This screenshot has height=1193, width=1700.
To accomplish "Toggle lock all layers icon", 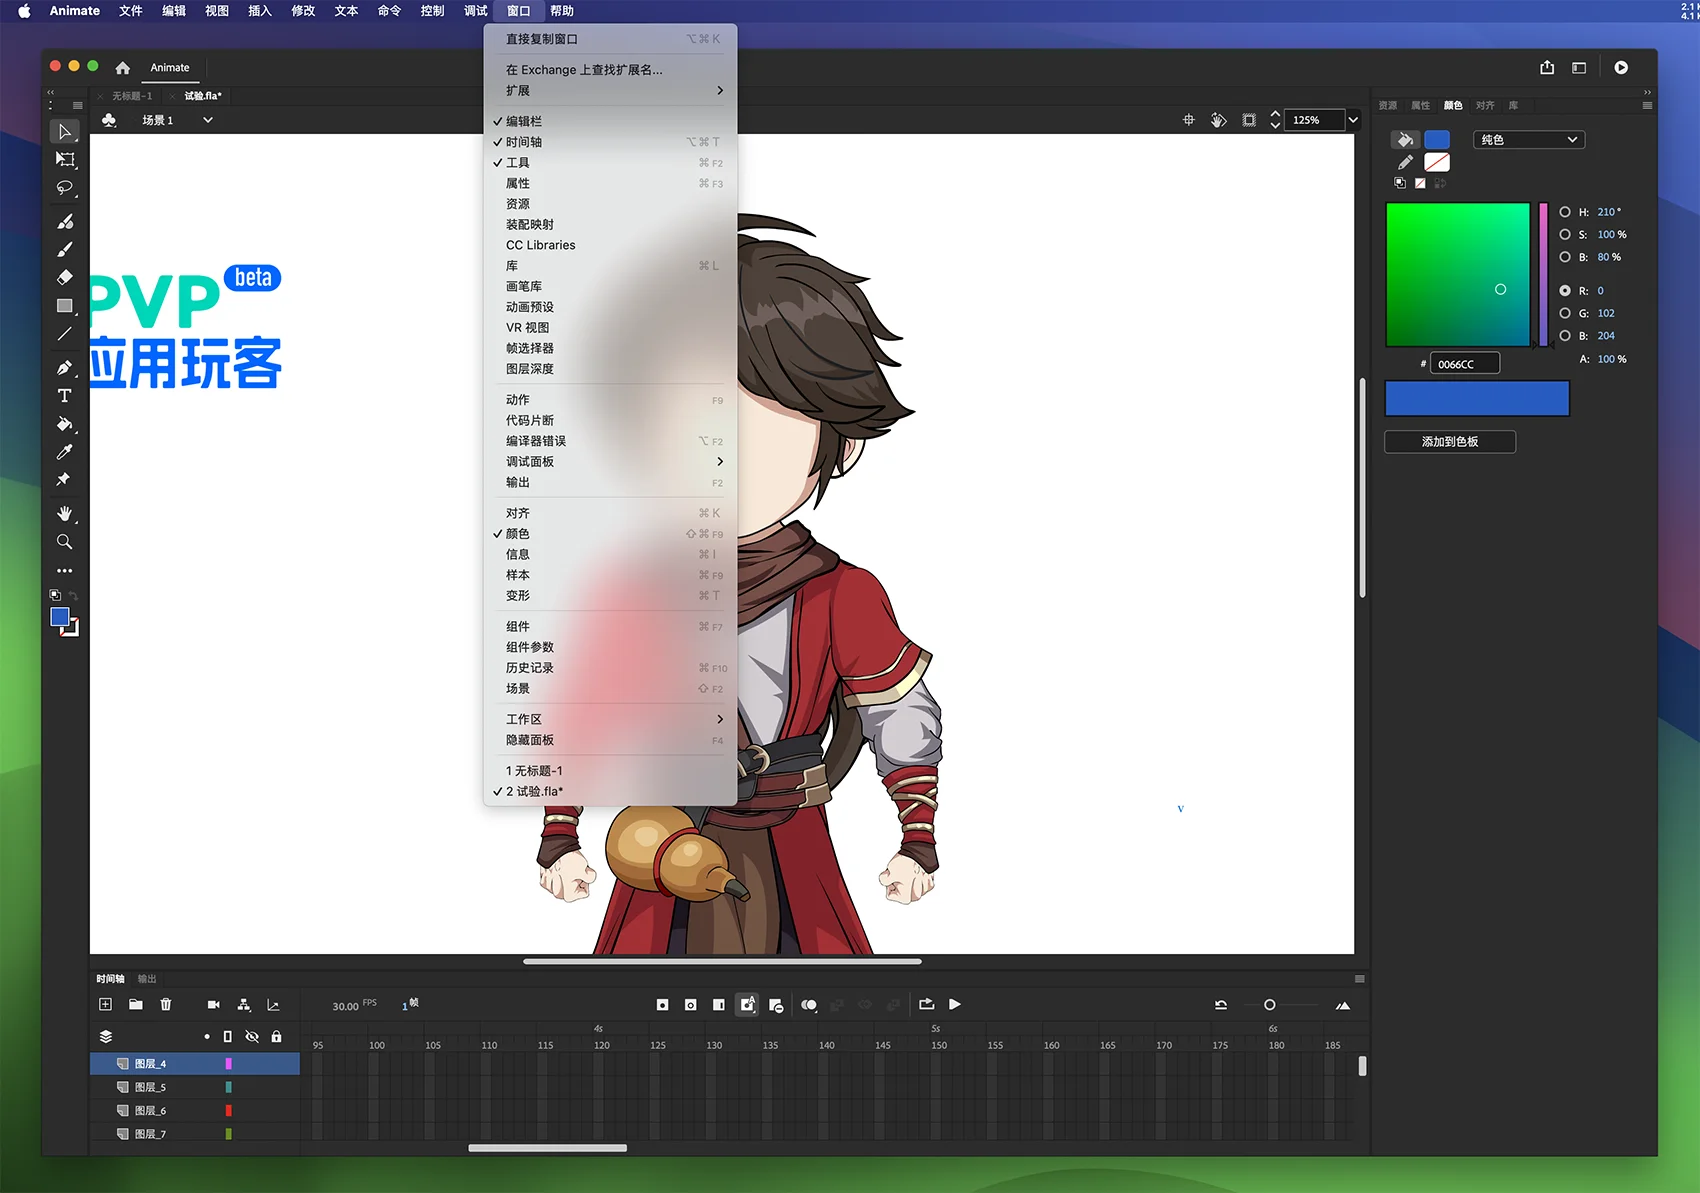I will (x=276, y=1036).
